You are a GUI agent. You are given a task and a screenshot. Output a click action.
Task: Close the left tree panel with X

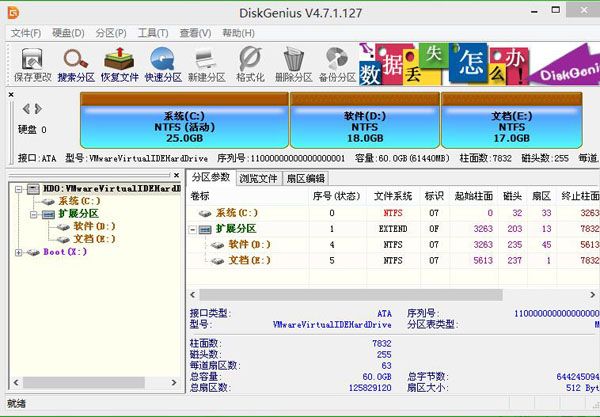[x=176, y=175]
